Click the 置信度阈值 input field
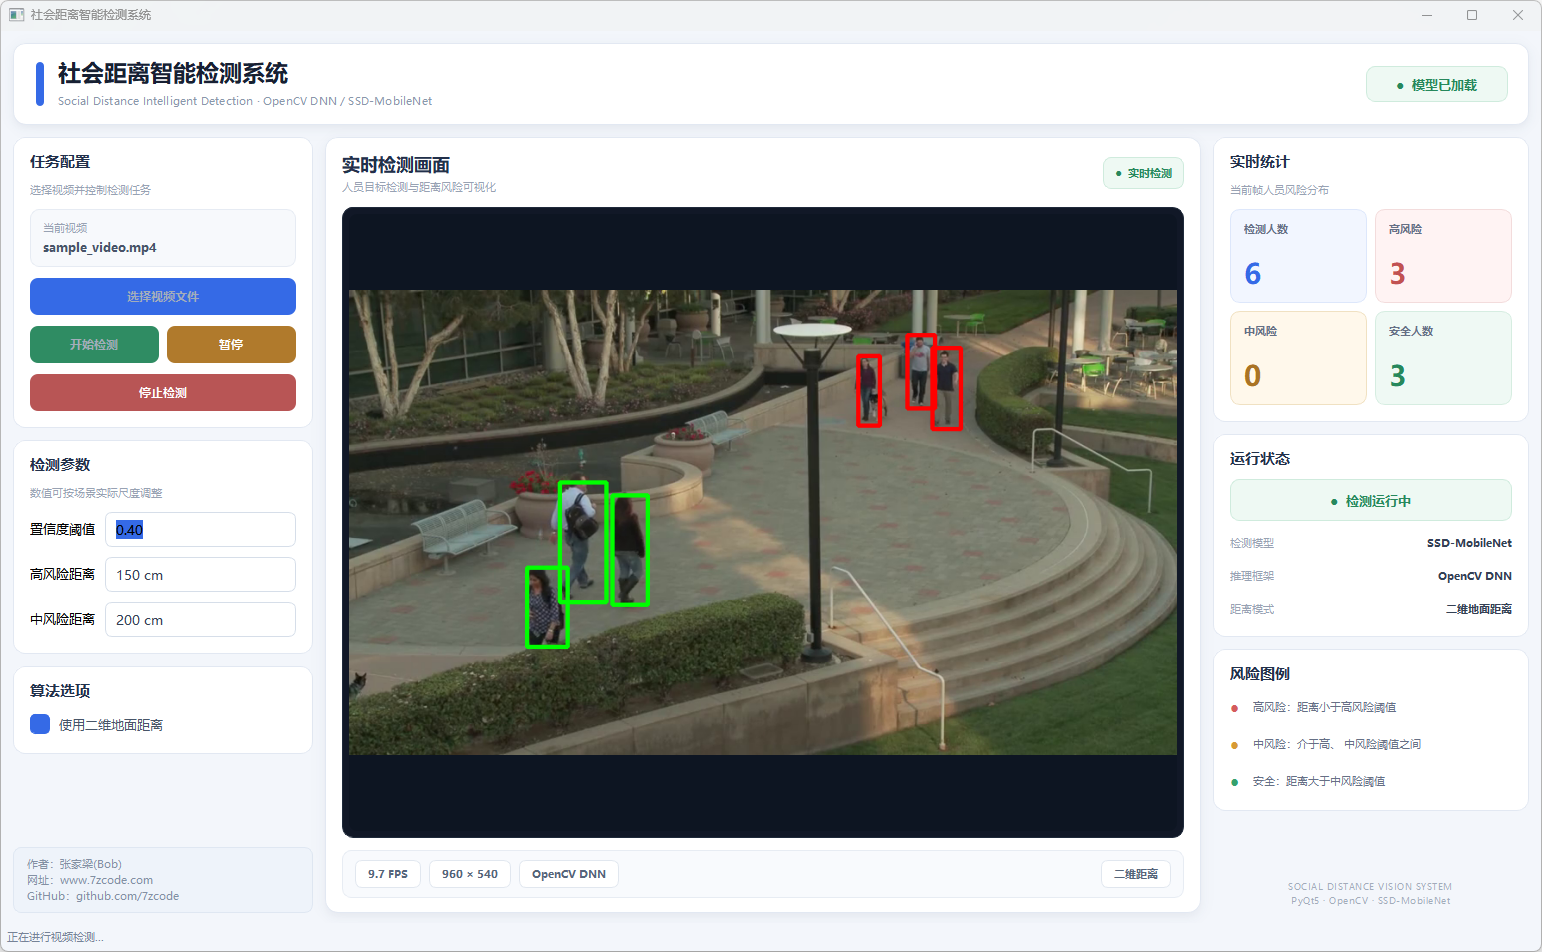This screenshot has height=952, width=1542. click(200, 529)
